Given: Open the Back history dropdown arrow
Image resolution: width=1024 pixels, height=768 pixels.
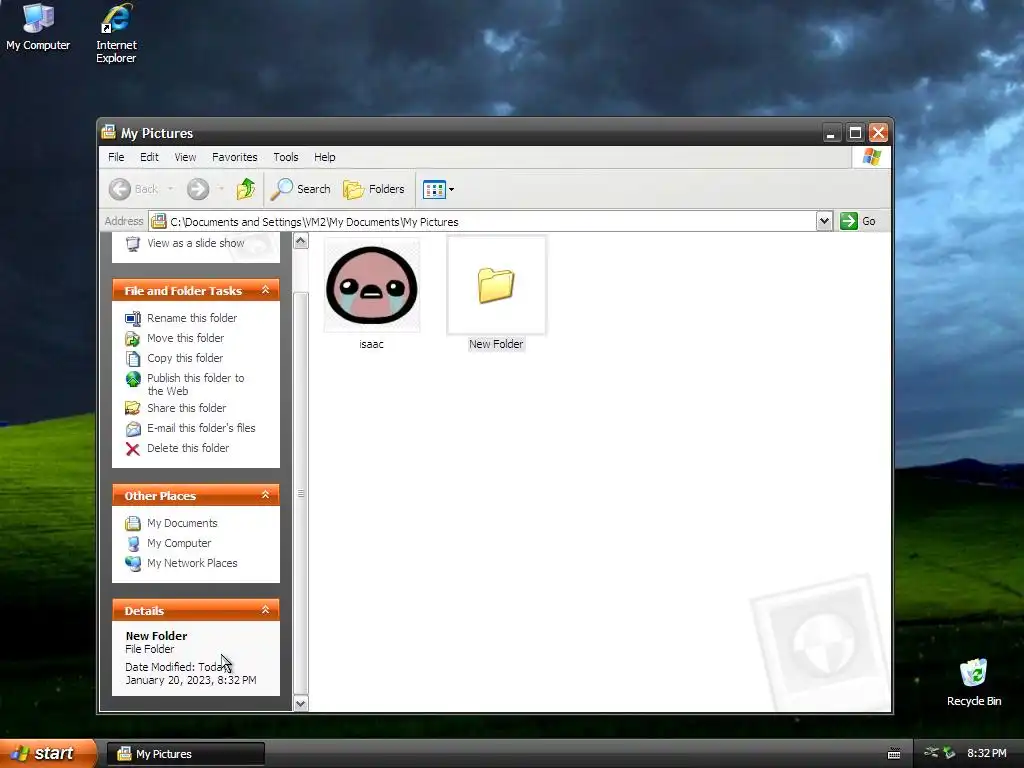Looking at the screenshot, I should (171, 189).
